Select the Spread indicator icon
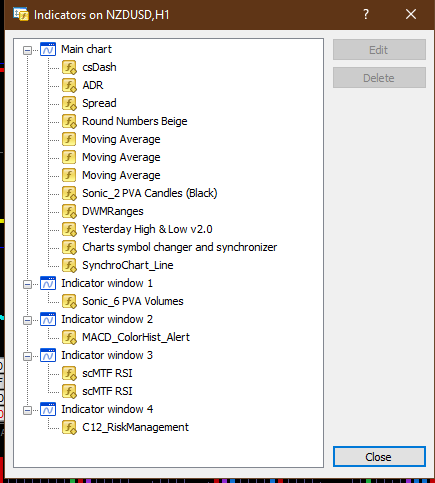This screenshot has height=483, width=435. point(69,103)
